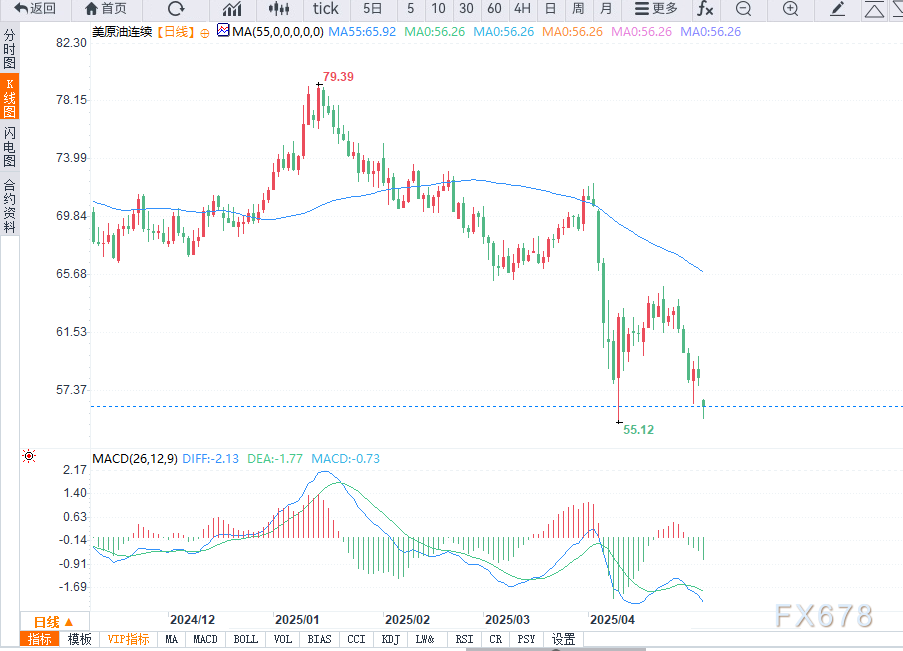Click the MACD(26,12,9) parameters label
The width and height of the screenshot is (903, 651).
click(135, 459)
